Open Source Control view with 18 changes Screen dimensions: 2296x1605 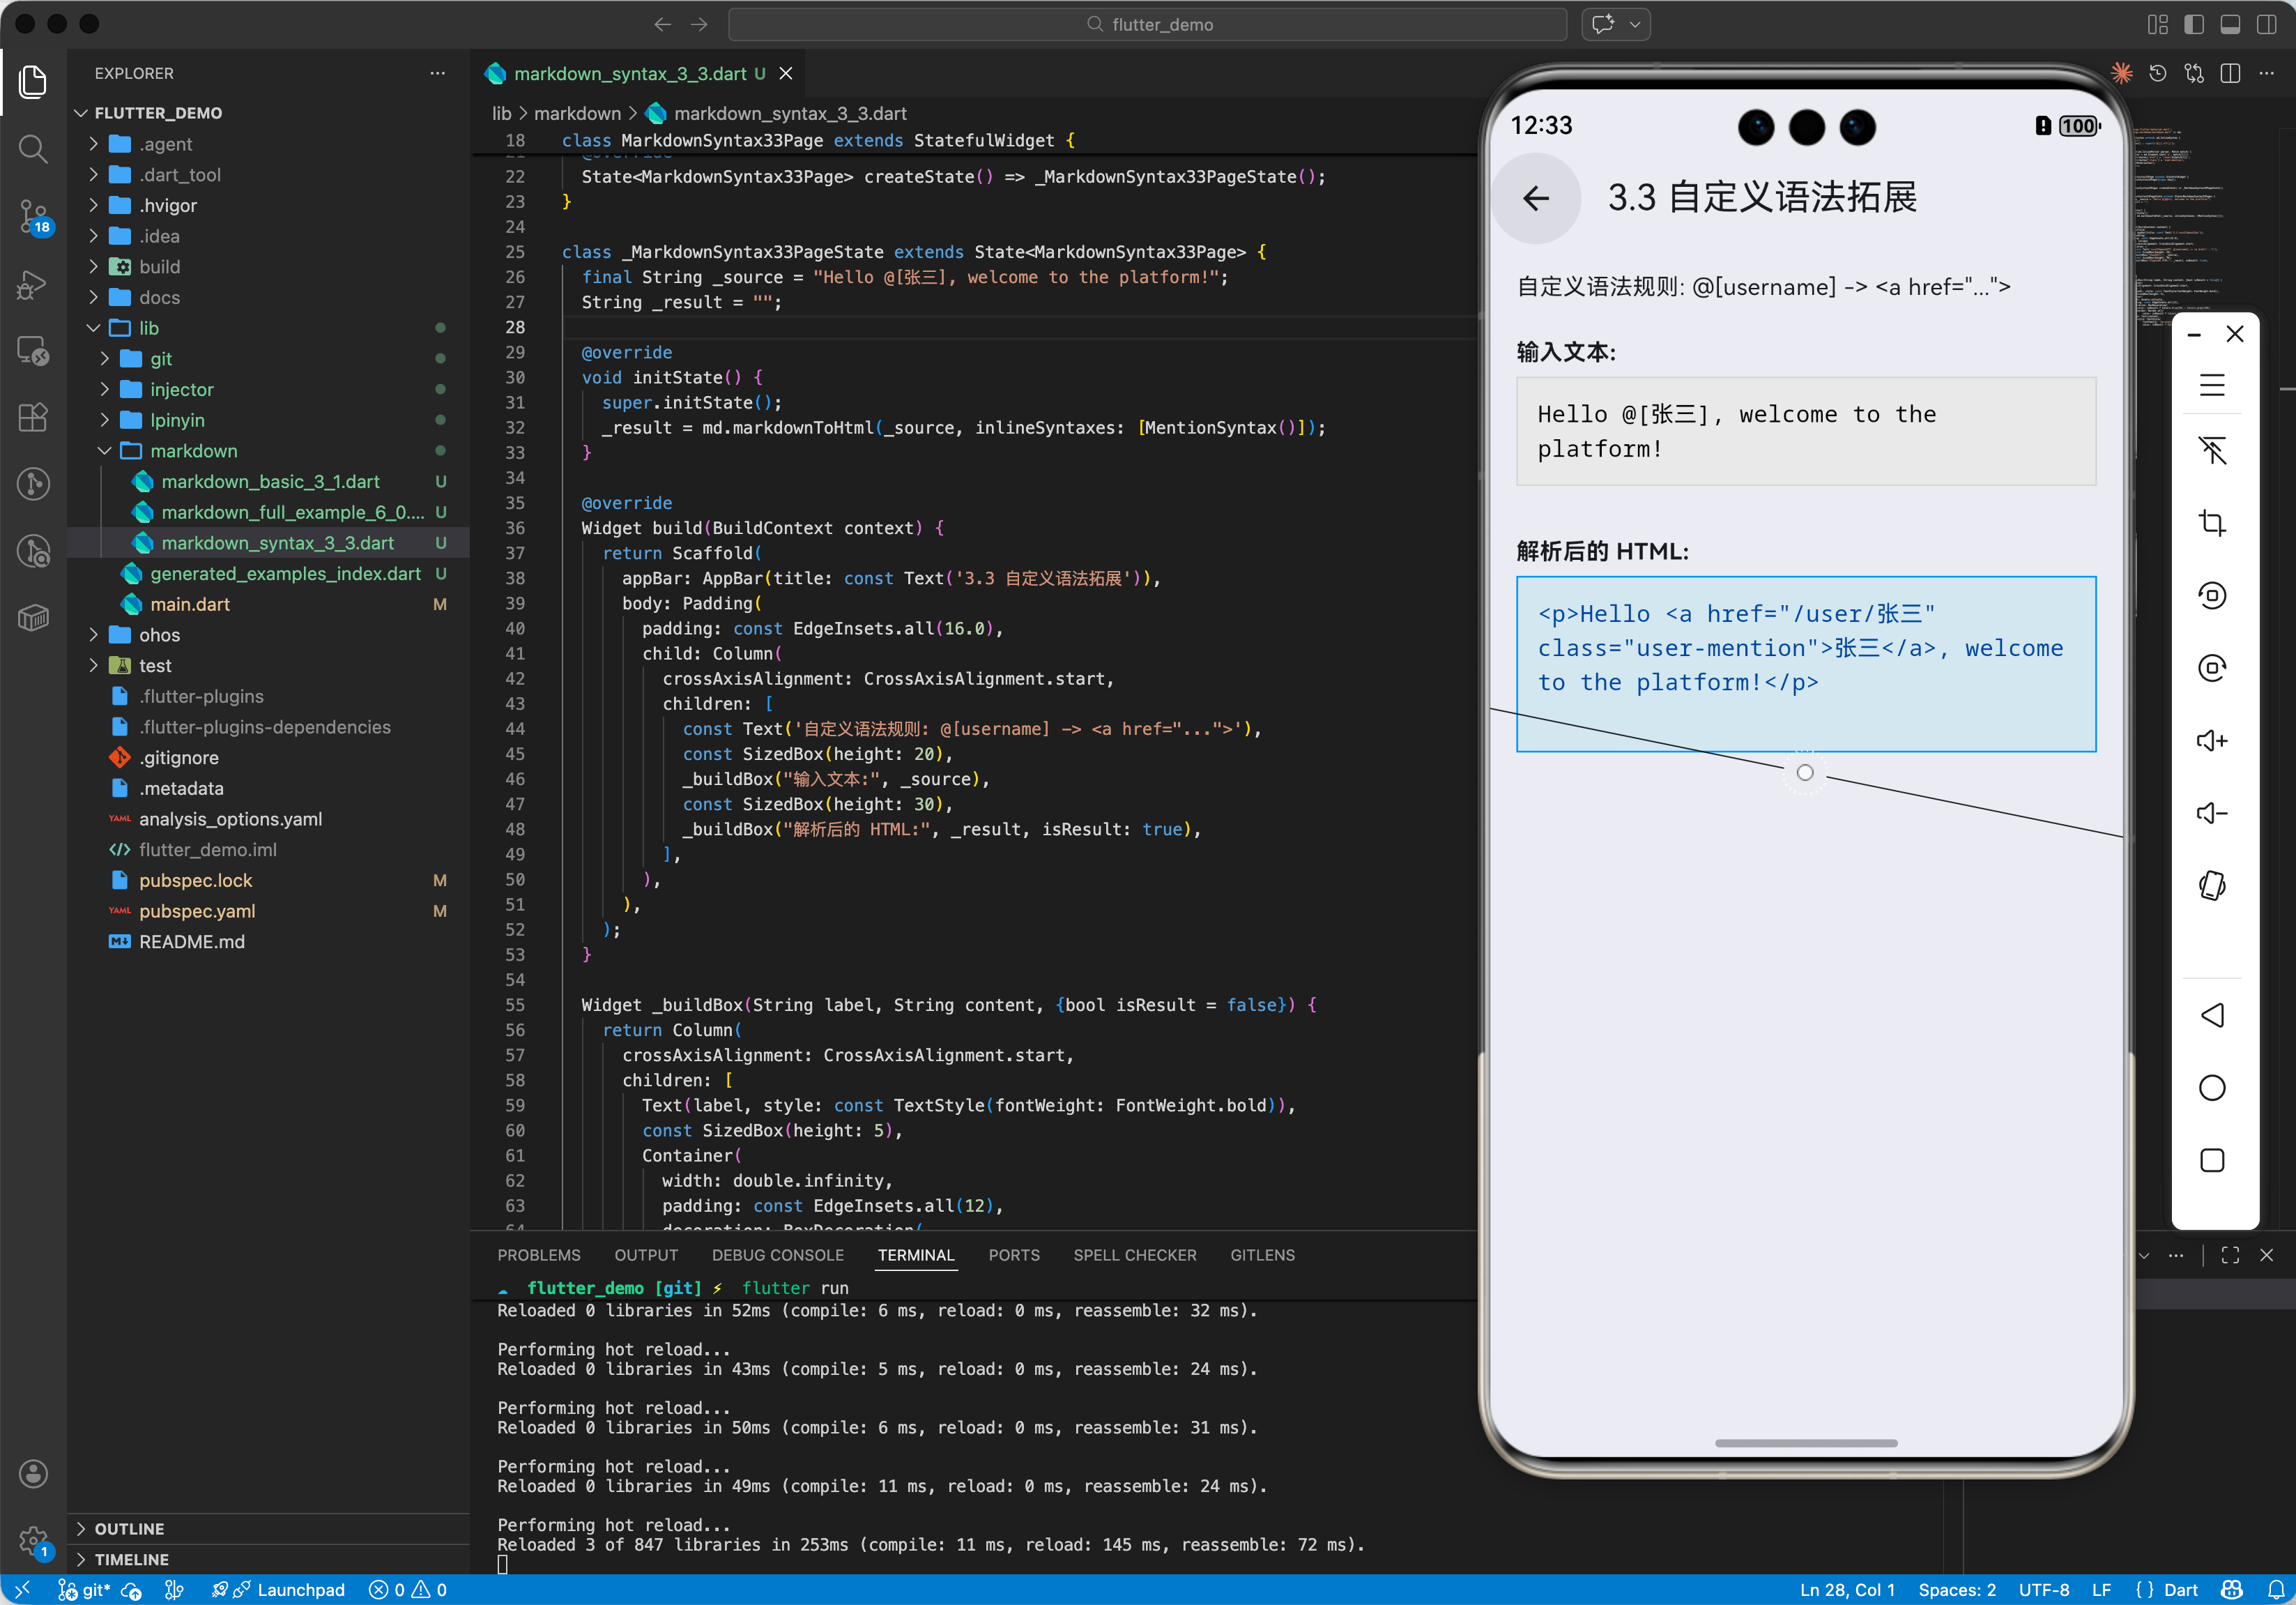33,215
